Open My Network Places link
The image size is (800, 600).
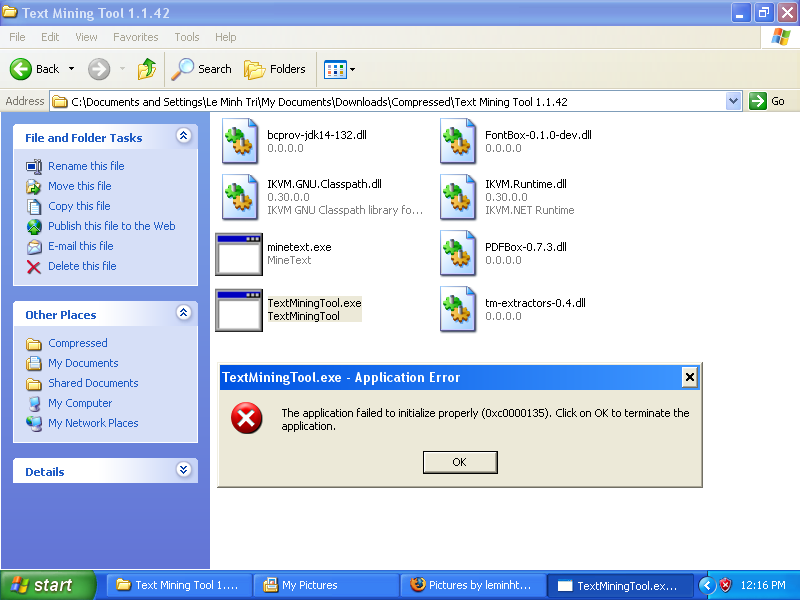pyautogui.click(x=93, y=423)
